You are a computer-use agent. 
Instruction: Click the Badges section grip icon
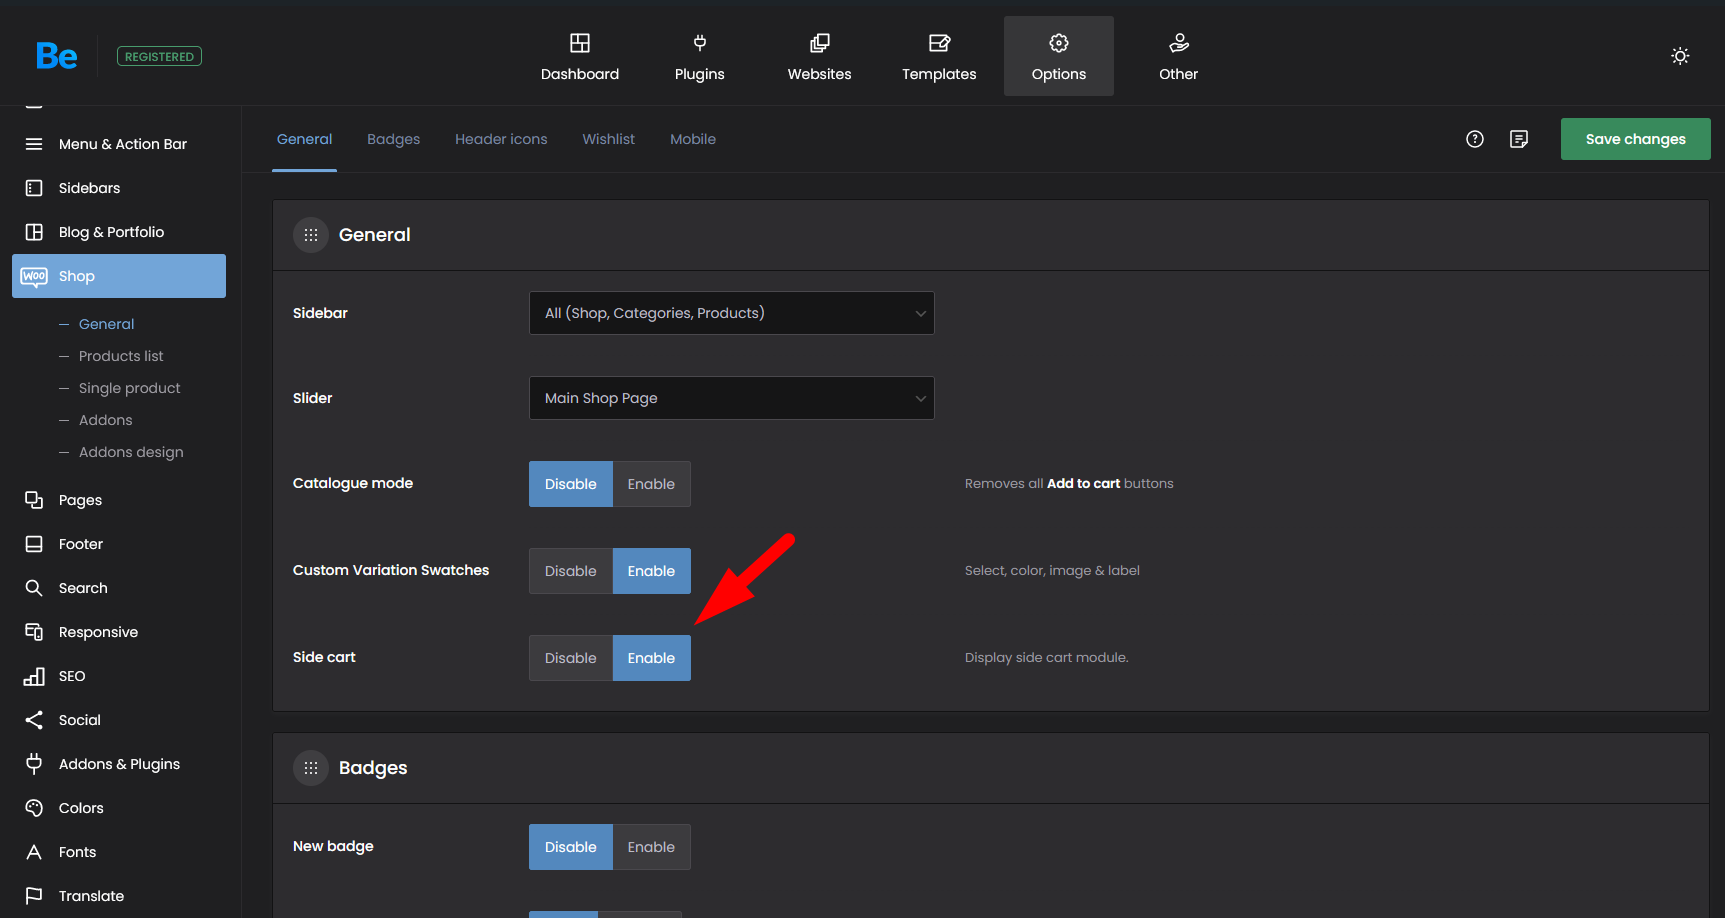tap(311, 768)
